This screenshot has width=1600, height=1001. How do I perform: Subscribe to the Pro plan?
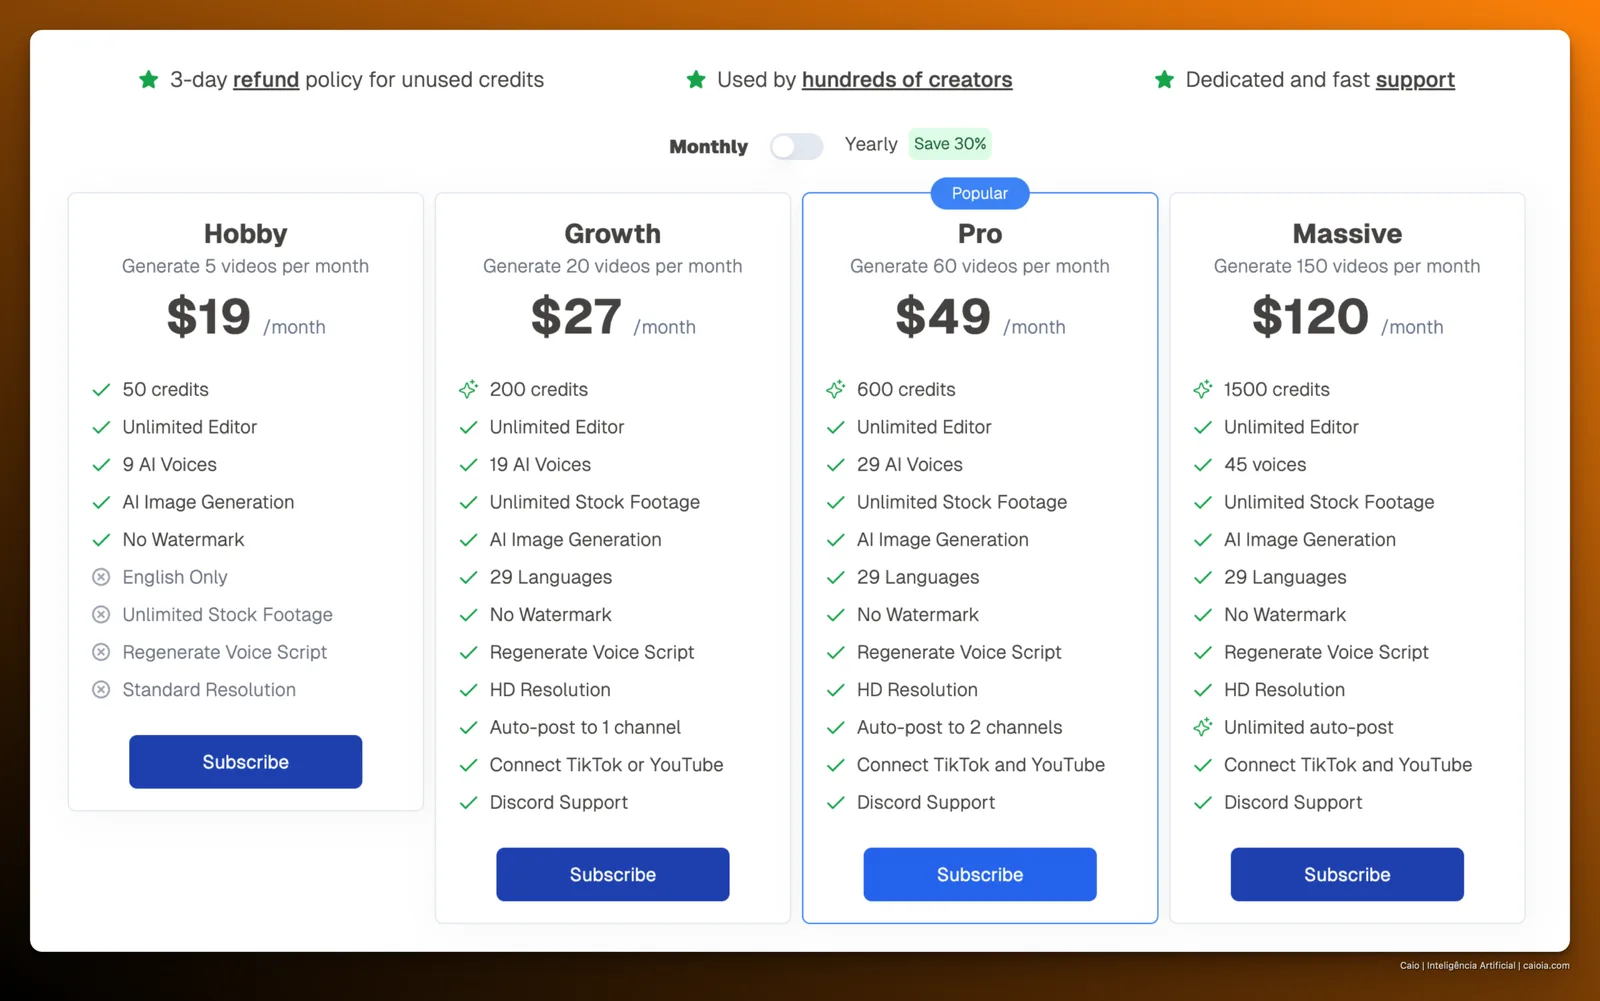980,875
